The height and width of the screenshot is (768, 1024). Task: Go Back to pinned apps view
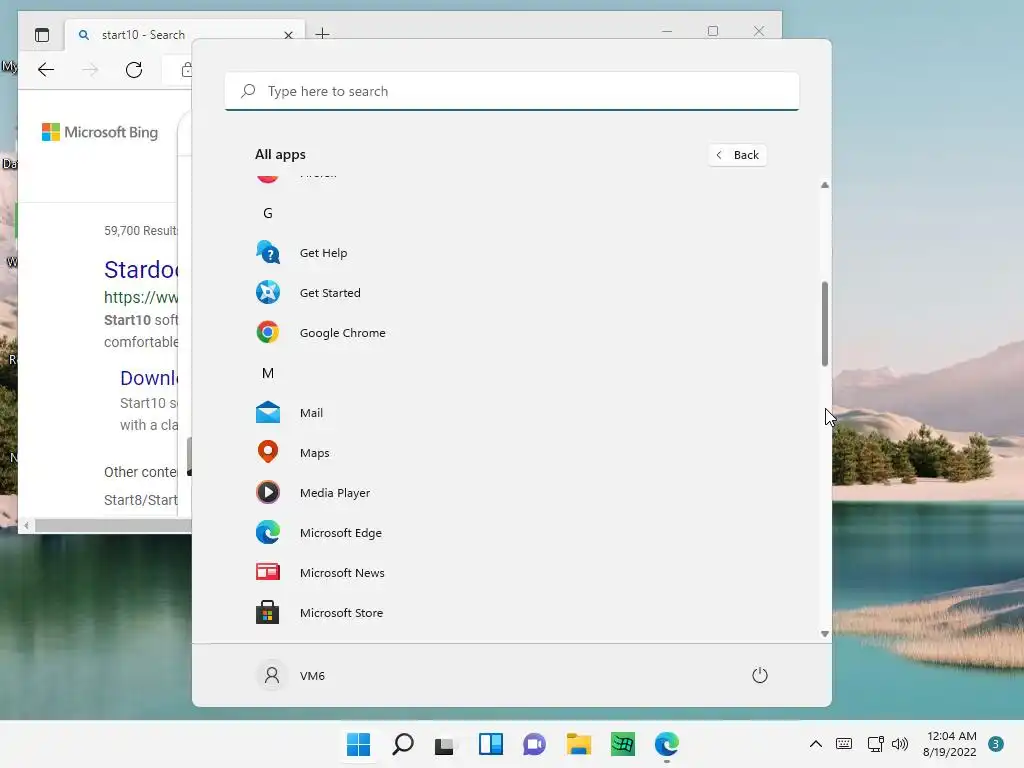pyautogui.click(x=737, y=155)
